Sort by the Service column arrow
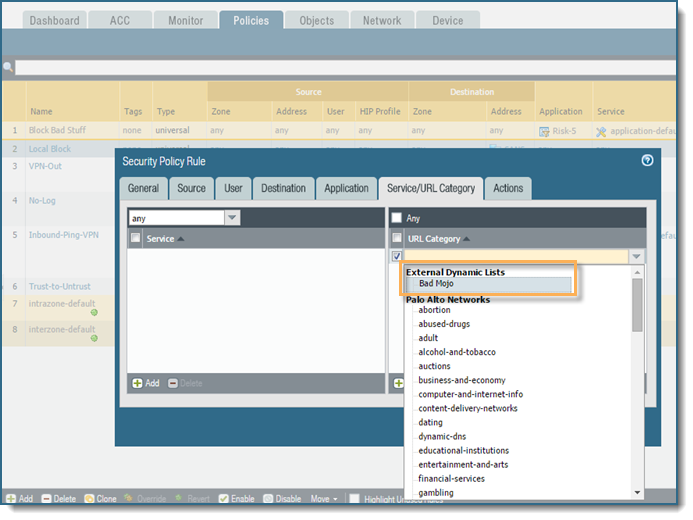 click(180, 239)
